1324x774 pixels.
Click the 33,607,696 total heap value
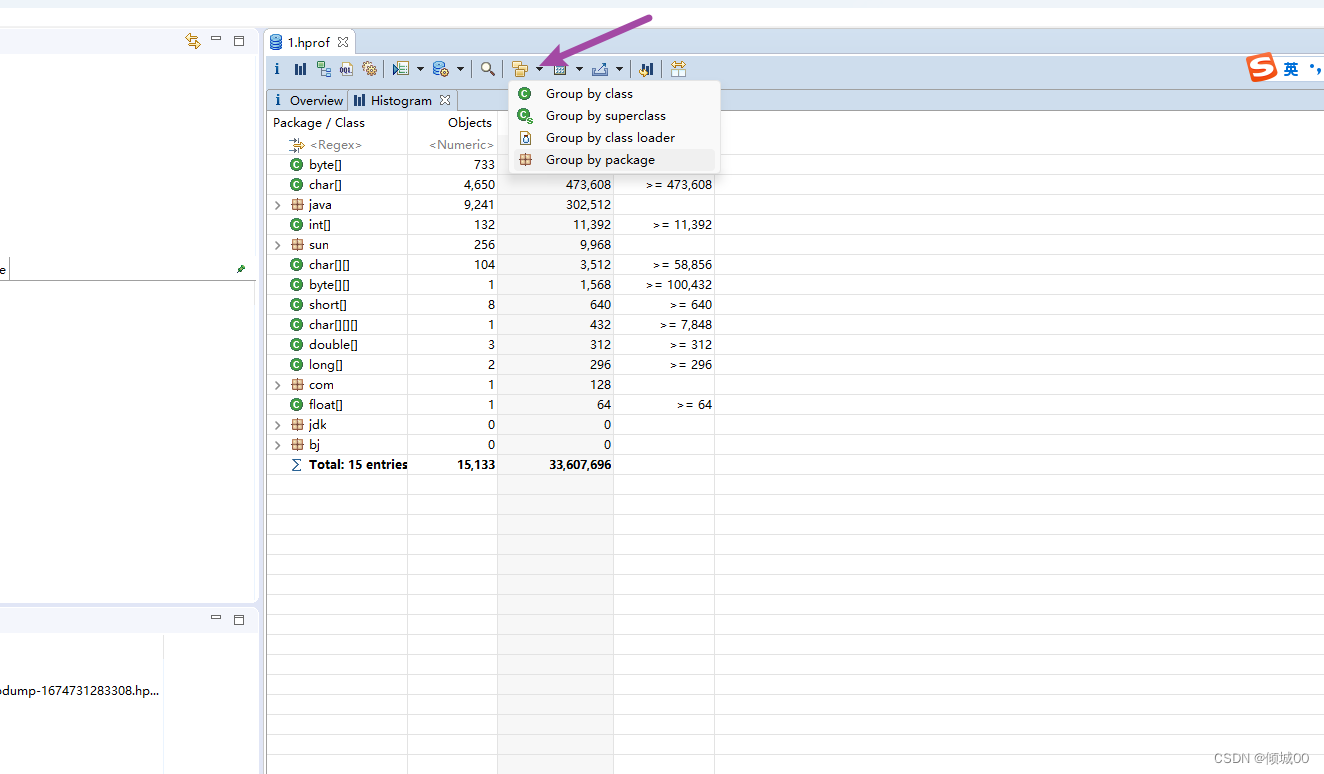(x=580, y=465)
